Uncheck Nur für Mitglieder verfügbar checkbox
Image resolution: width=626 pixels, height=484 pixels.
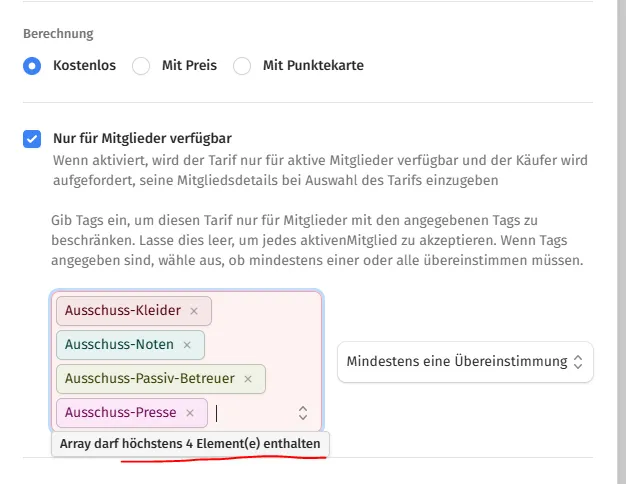pos(32,139)
